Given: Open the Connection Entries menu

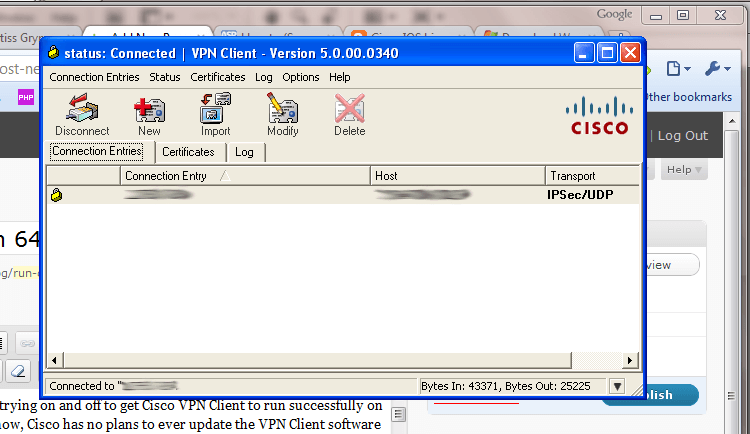Looking at the screenshot, I should [x=94, y=77].
